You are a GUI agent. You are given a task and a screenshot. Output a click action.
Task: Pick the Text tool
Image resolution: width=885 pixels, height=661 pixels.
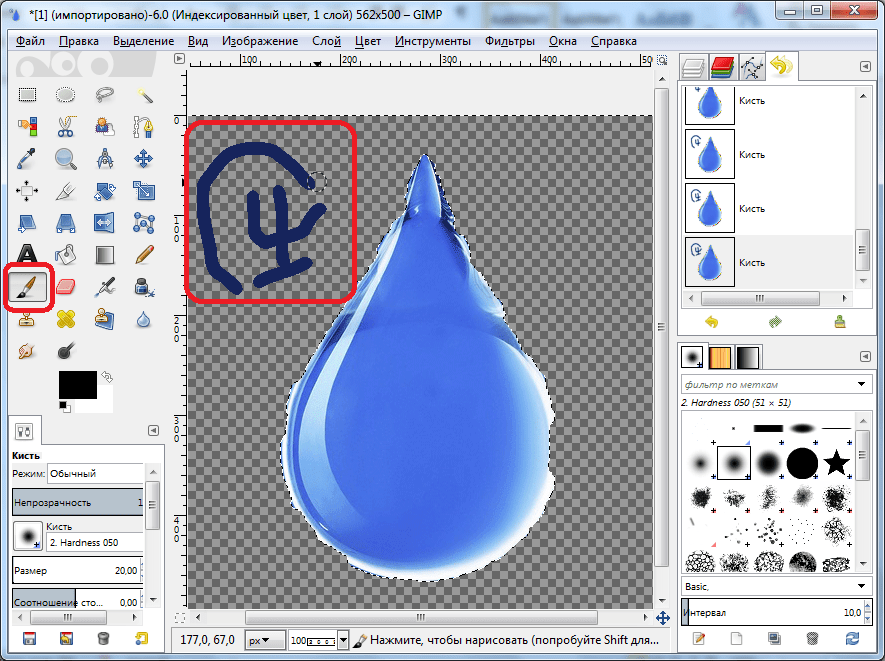(27, 254)
